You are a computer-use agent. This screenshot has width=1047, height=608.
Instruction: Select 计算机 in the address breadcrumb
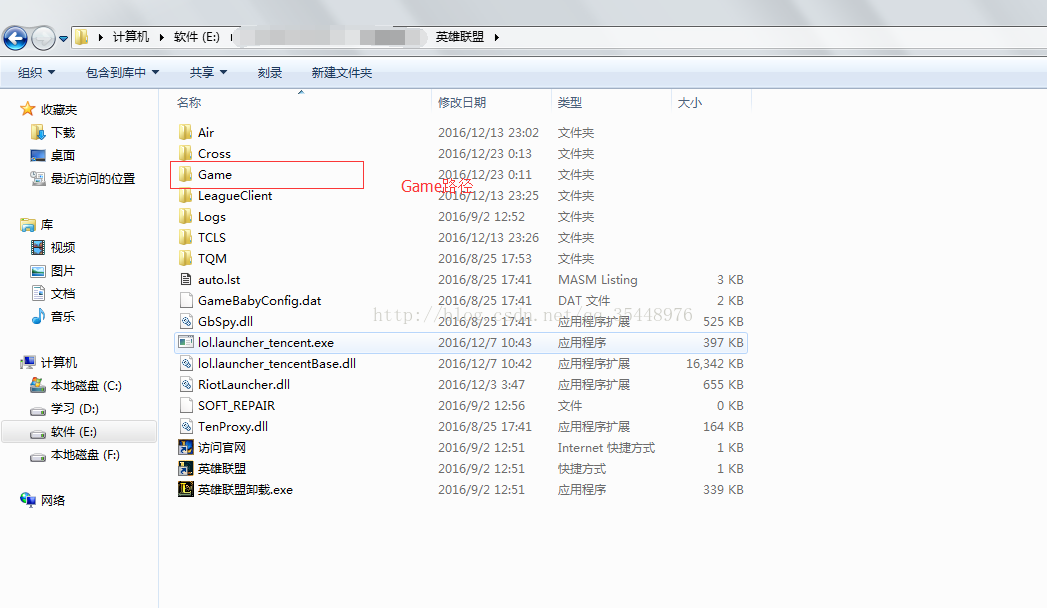coord(131,37)
